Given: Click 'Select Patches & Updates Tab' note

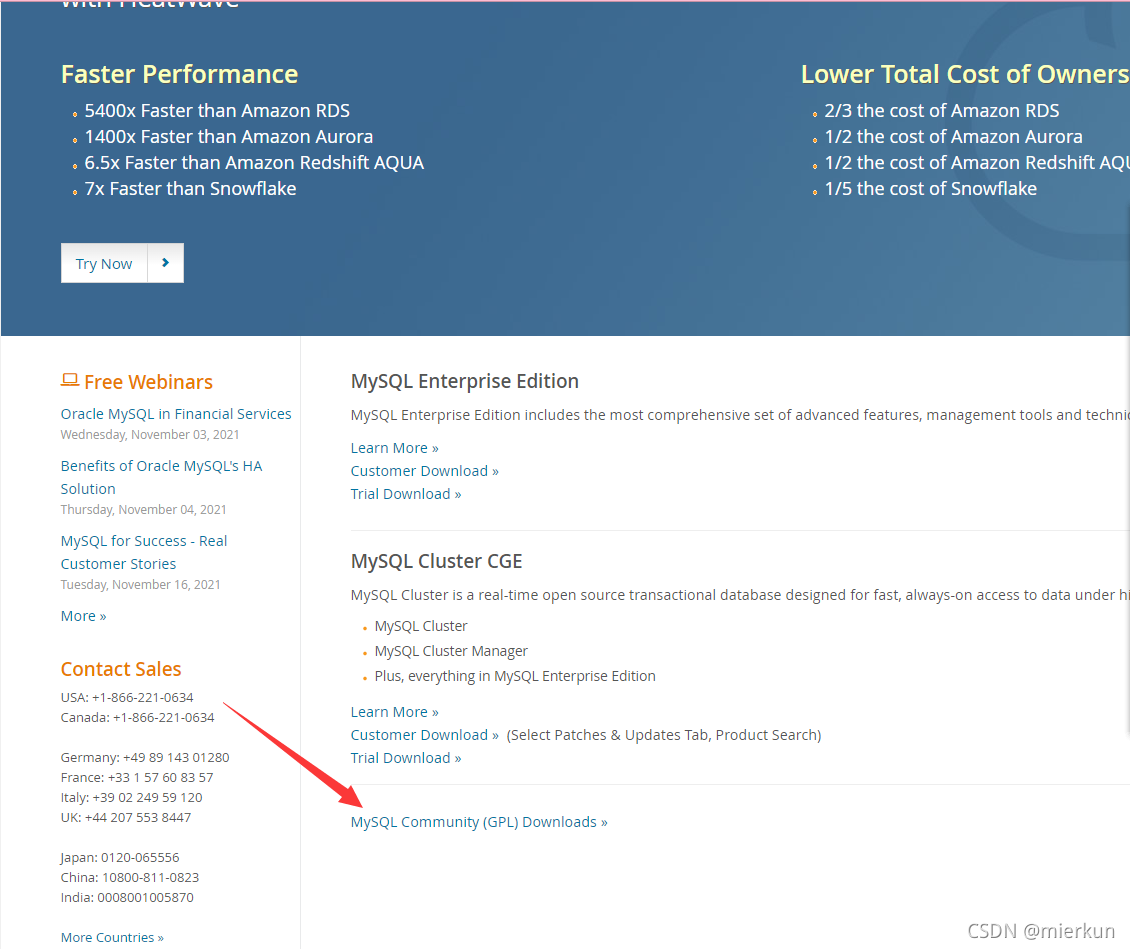Looking at the screenshot, I should (x=664, y=735).
